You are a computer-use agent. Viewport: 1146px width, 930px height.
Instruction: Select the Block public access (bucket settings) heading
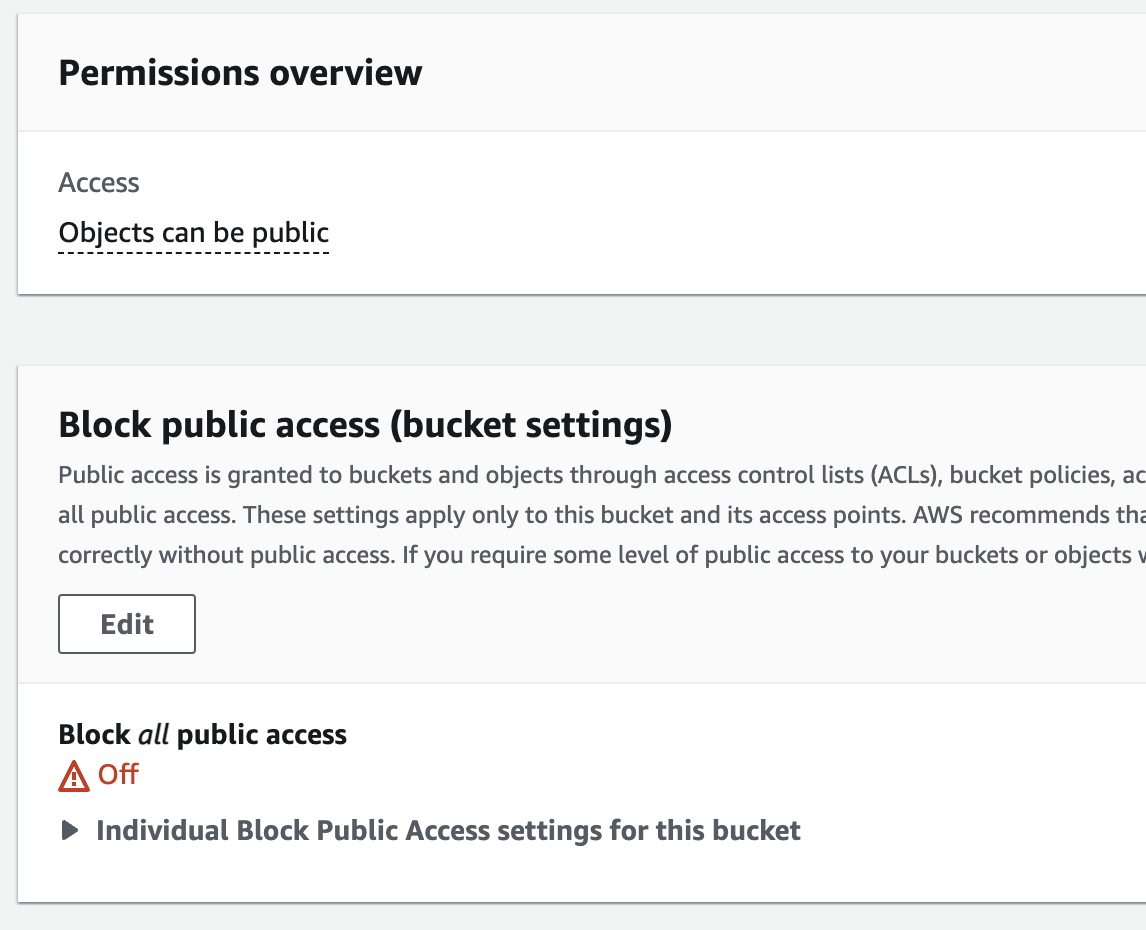pos(366,424)
